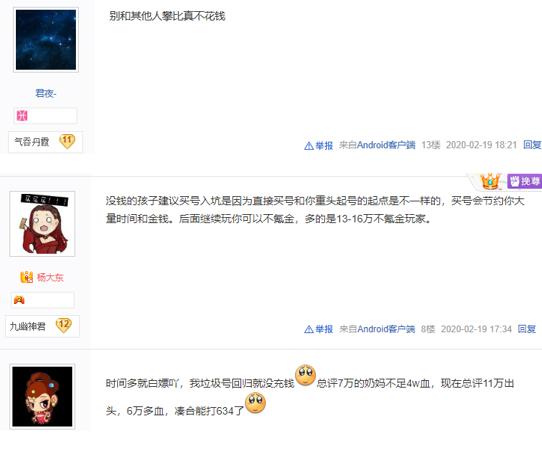Visit 杨大东 user profile link
The image size is (542, 462).
pos(50,277)
